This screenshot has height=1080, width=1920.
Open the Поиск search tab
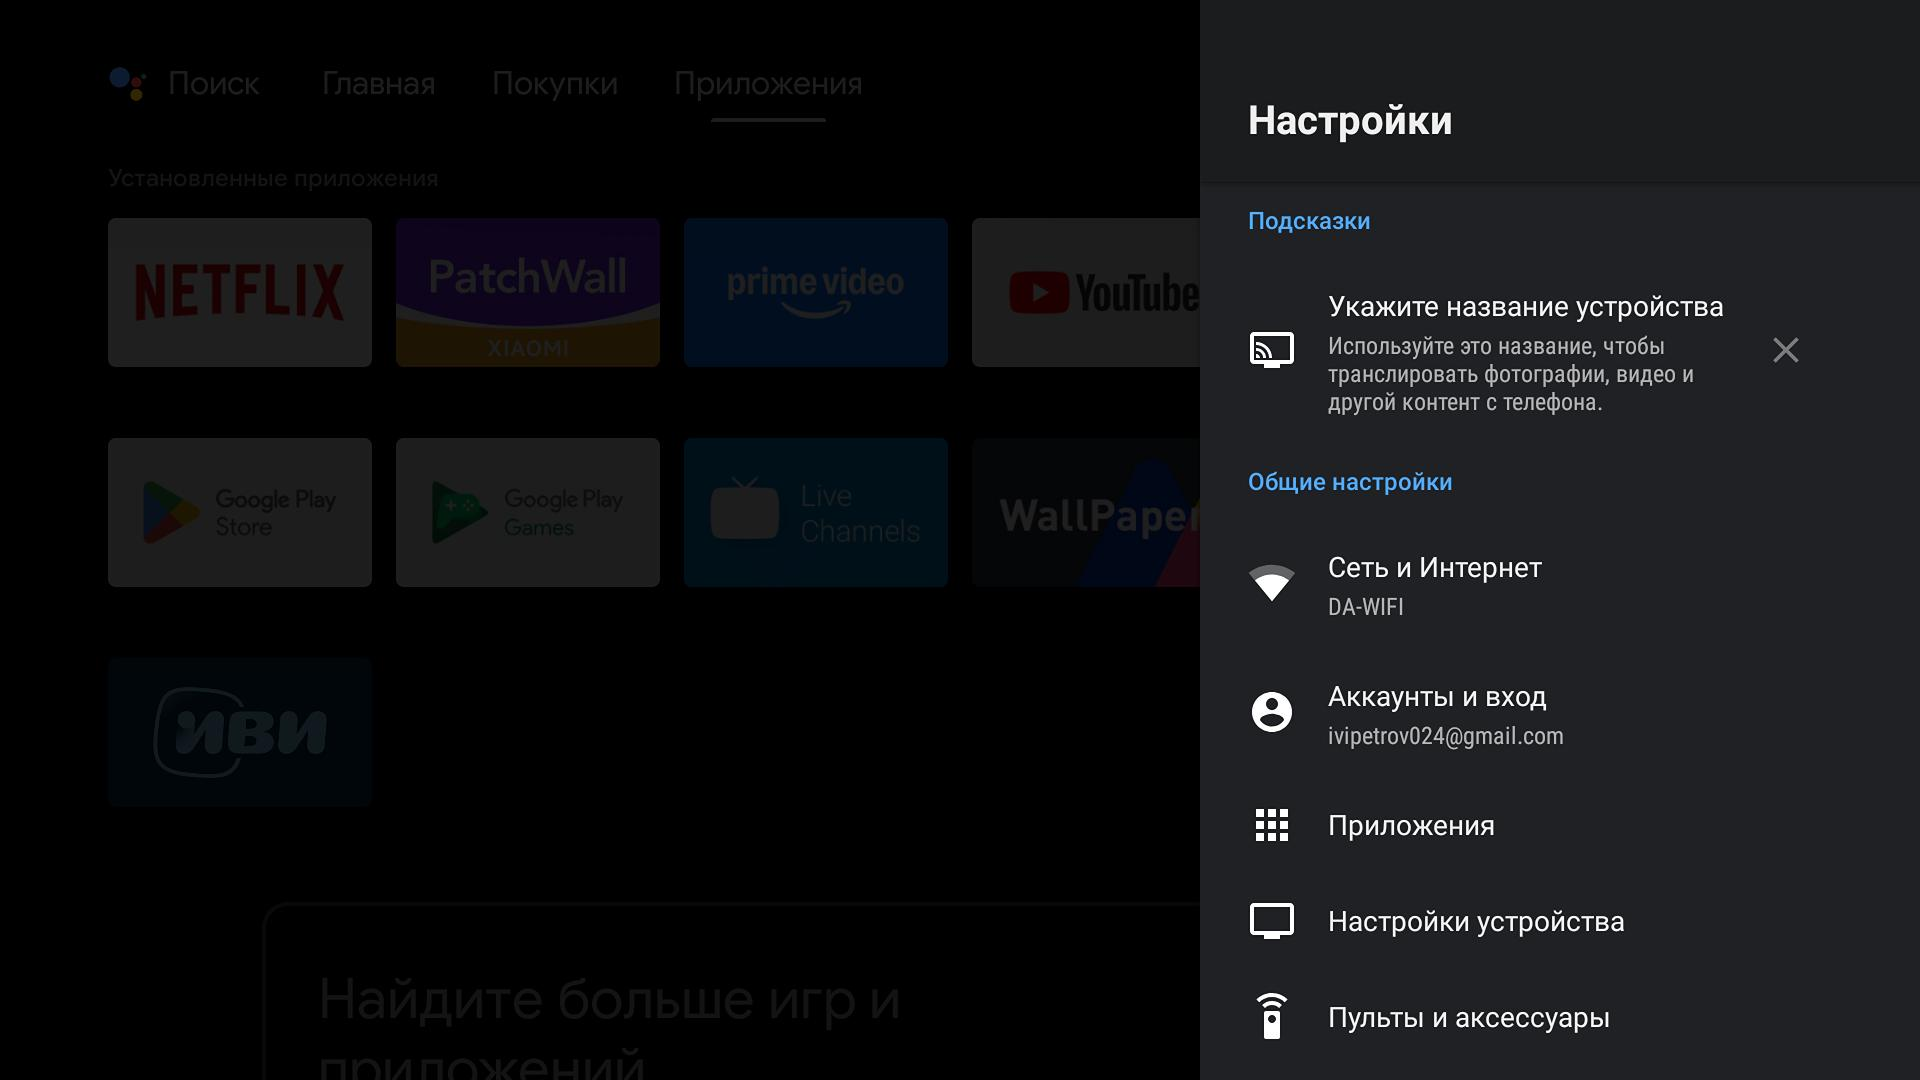click(213, 84)
